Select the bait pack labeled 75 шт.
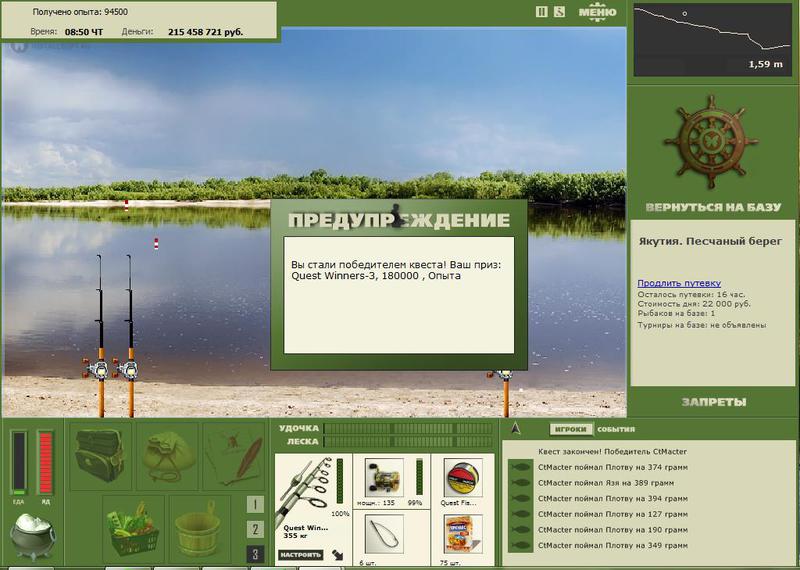The height and width of the screenshot is (570, 800). [x=463, y=534]
